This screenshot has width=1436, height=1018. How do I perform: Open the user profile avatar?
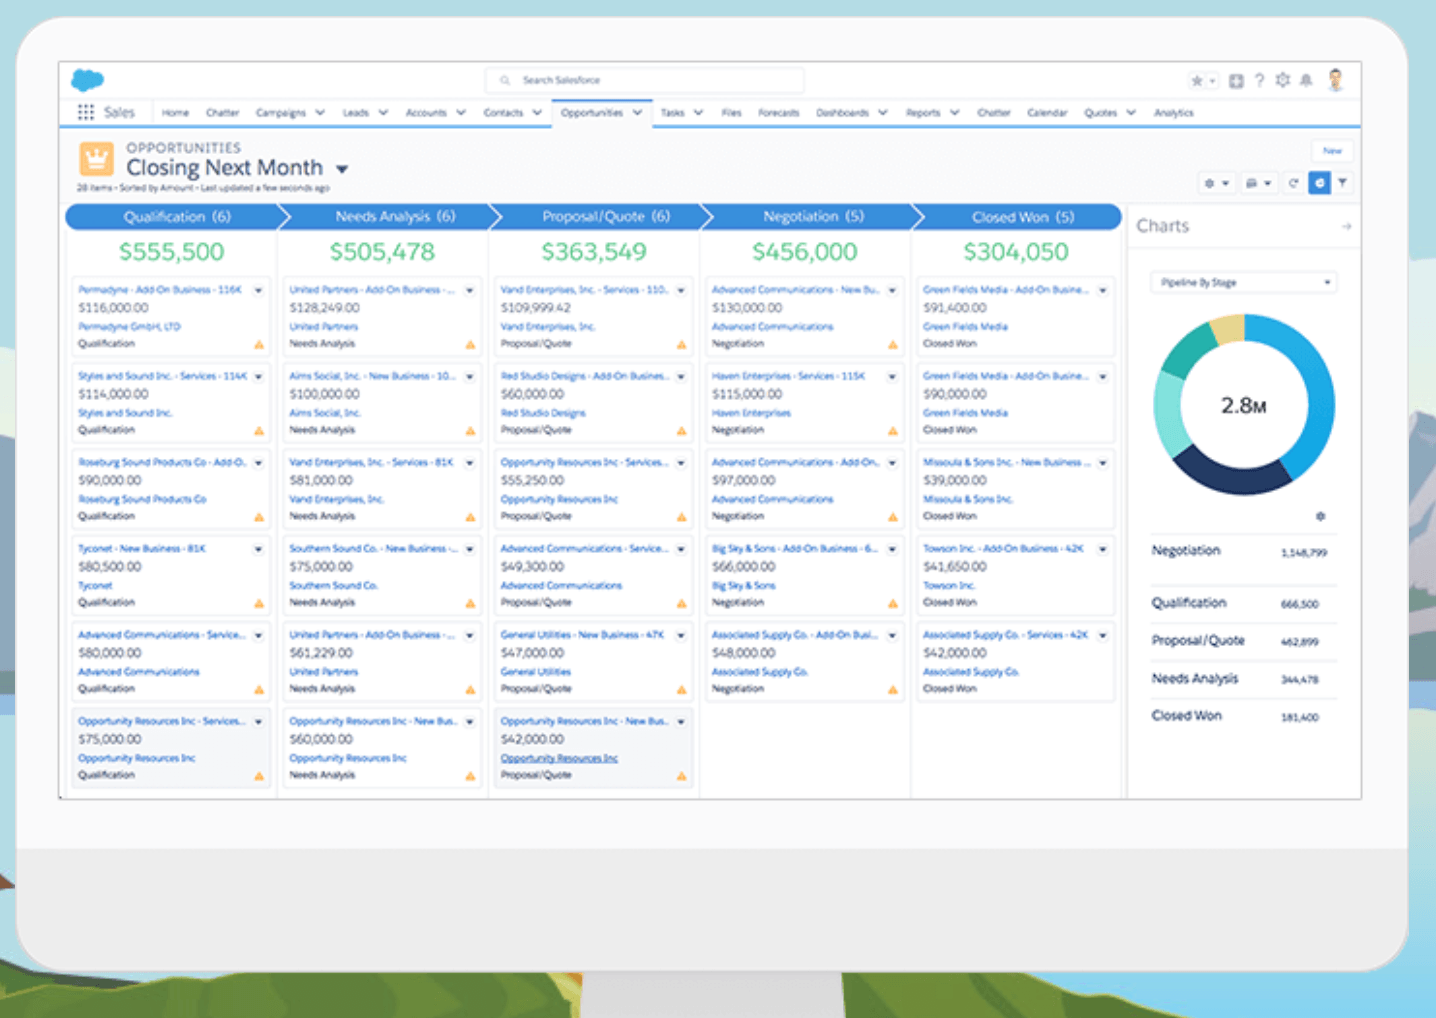[1336, 80]
